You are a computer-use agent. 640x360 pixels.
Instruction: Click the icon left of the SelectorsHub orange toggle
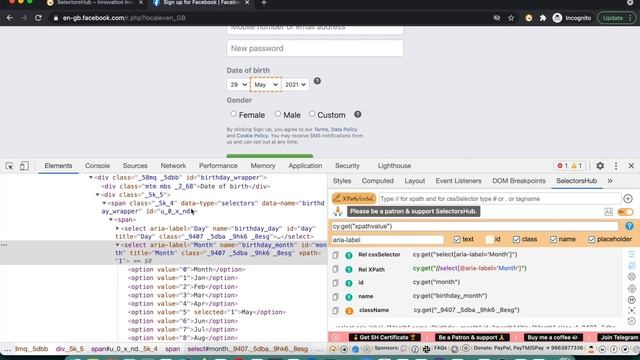pyautogui.click(x=608, y=212)
